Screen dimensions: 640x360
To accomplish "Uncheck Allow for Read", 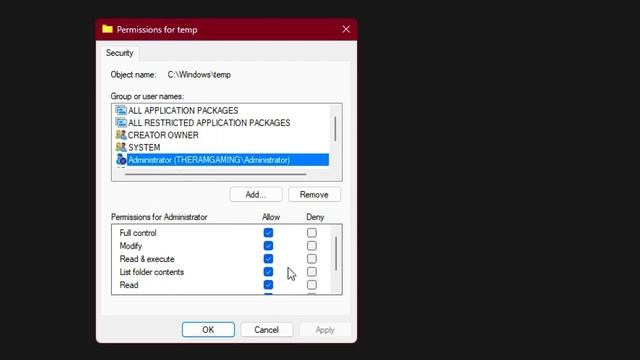I will point(268,285).
